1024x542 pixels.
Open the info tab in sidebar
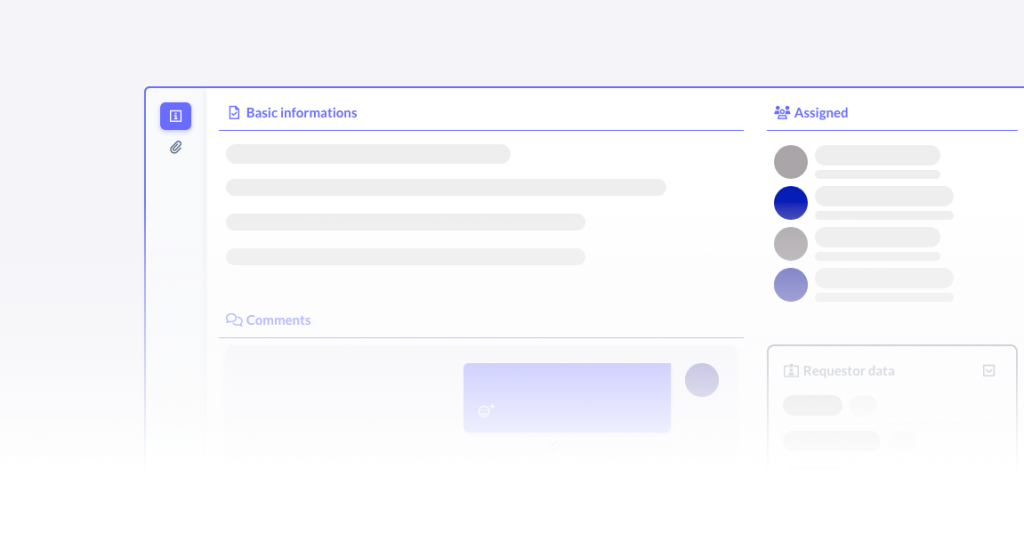click(176, 116)
